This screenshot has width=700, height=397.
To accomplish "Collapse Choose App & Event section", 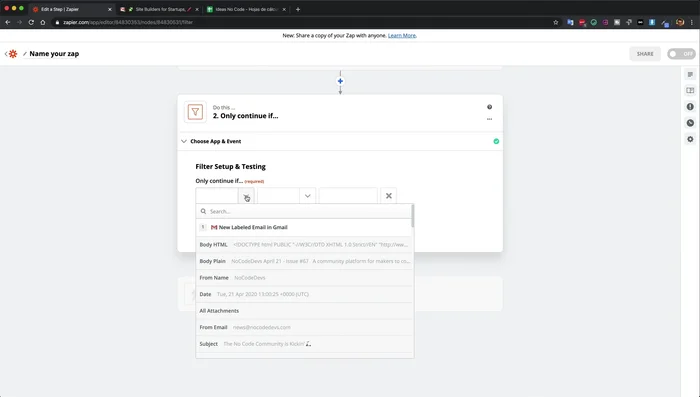I will [x=183, y=141].
